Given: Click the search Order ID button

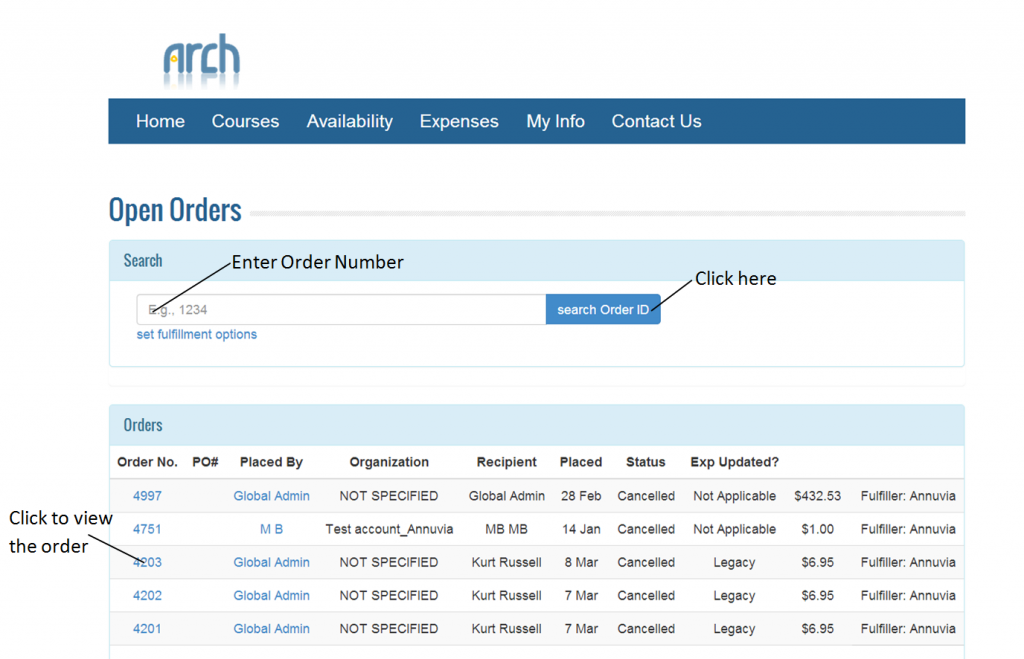Looking at the screenshot, I should coord(603,310).
